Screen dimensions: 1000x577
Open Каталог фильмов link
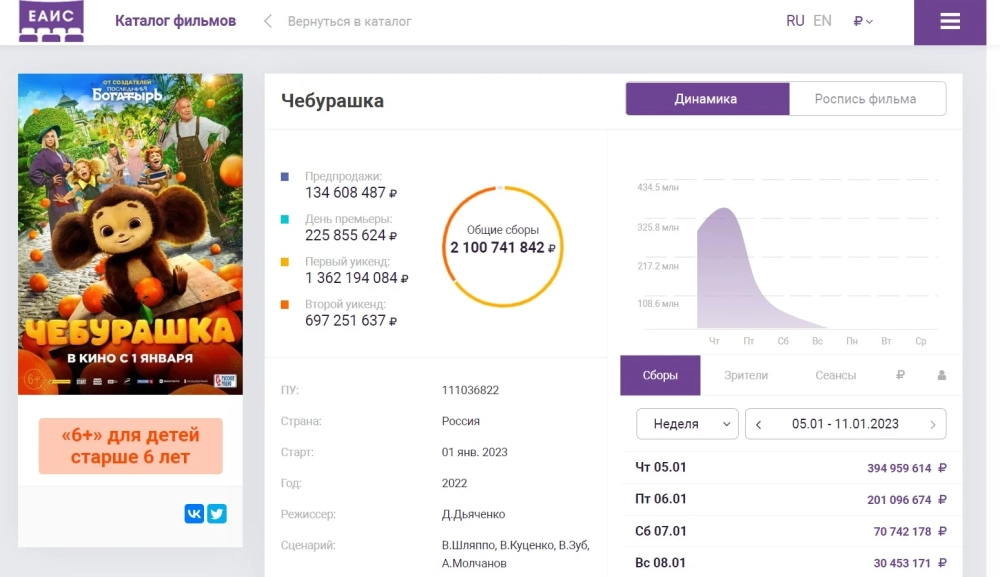coord(176,21)
